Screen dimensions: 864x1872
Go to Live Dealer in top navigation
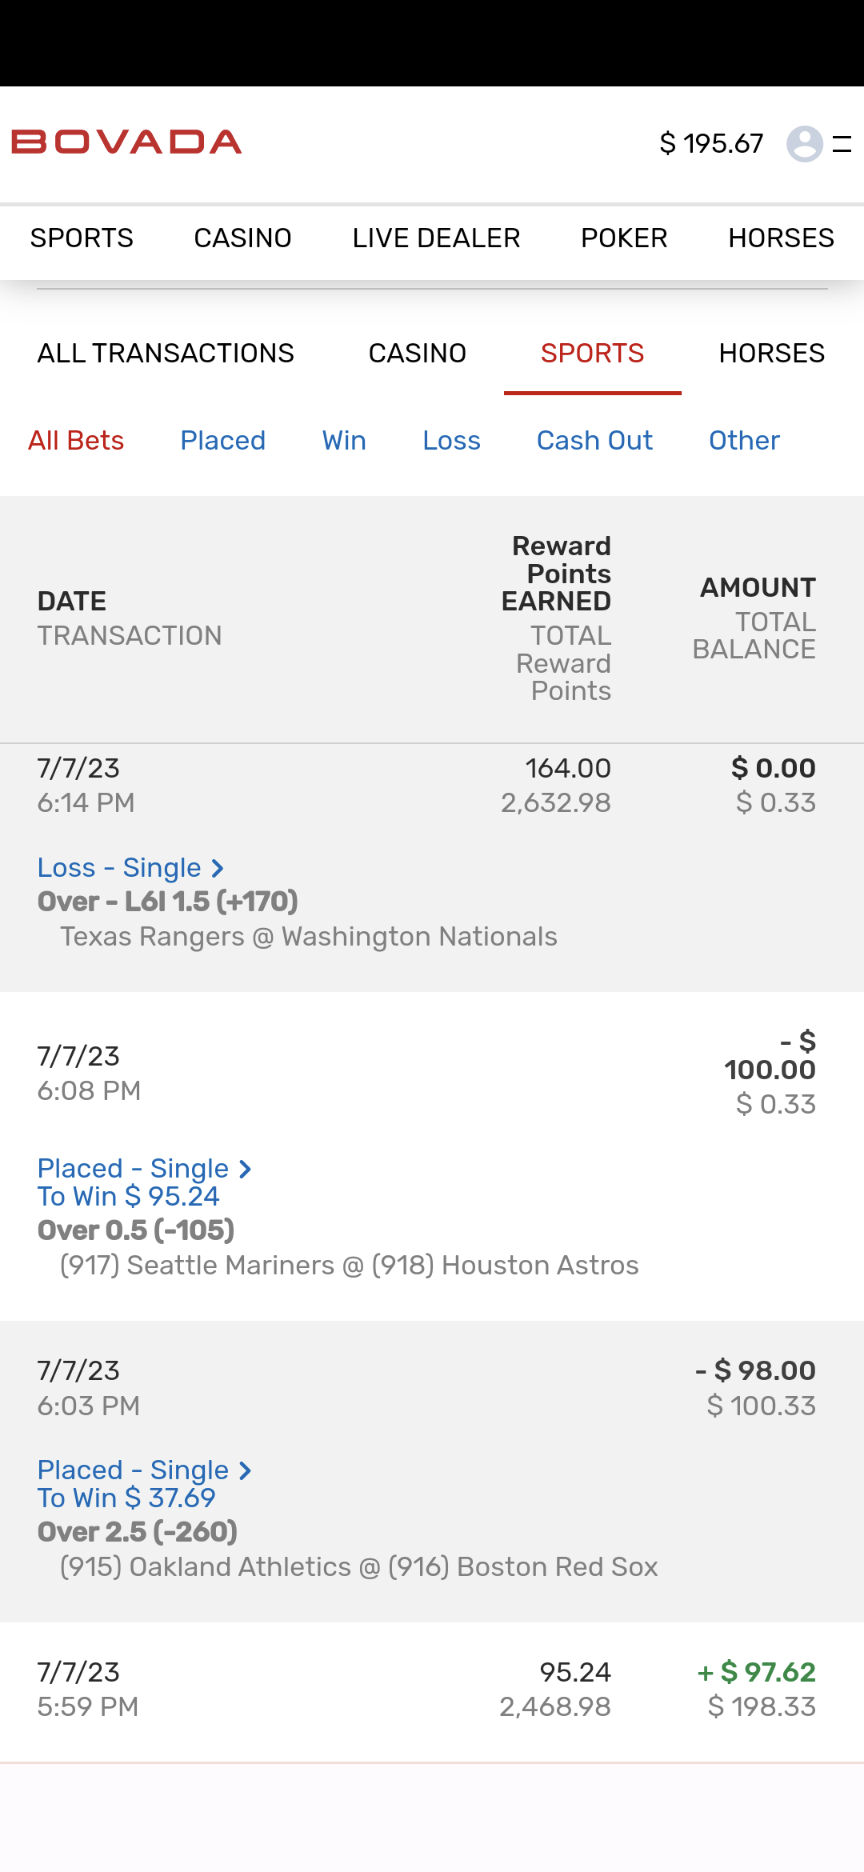436,238
